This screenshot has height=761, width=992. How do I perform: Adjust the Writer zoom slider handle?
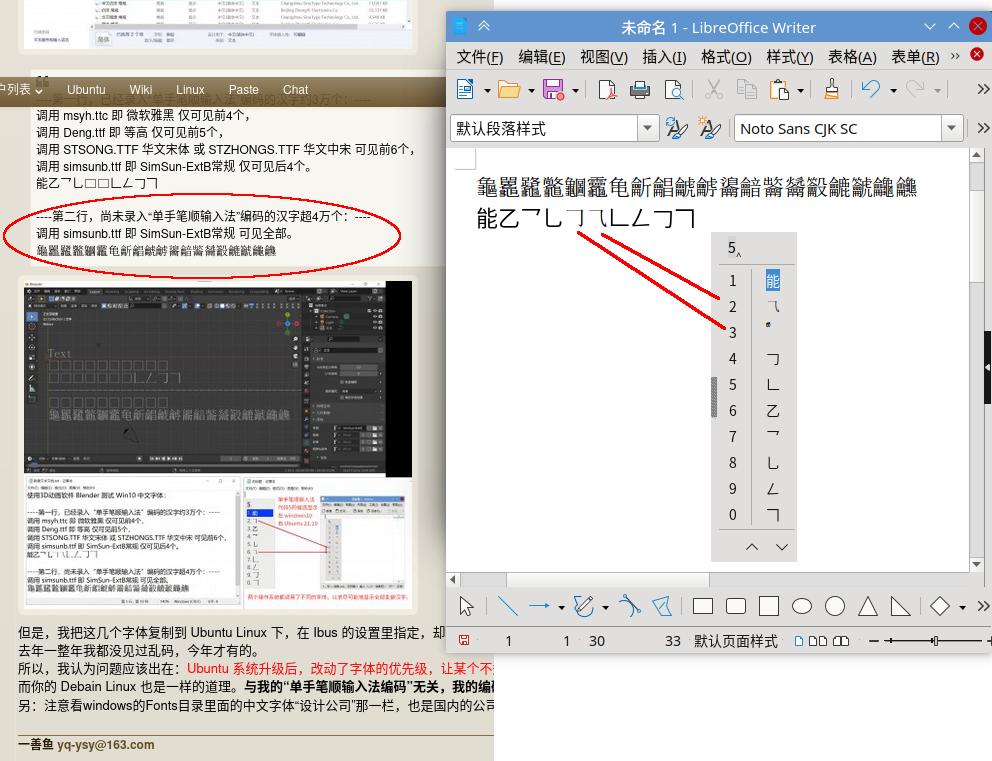[x=934, y=641]
